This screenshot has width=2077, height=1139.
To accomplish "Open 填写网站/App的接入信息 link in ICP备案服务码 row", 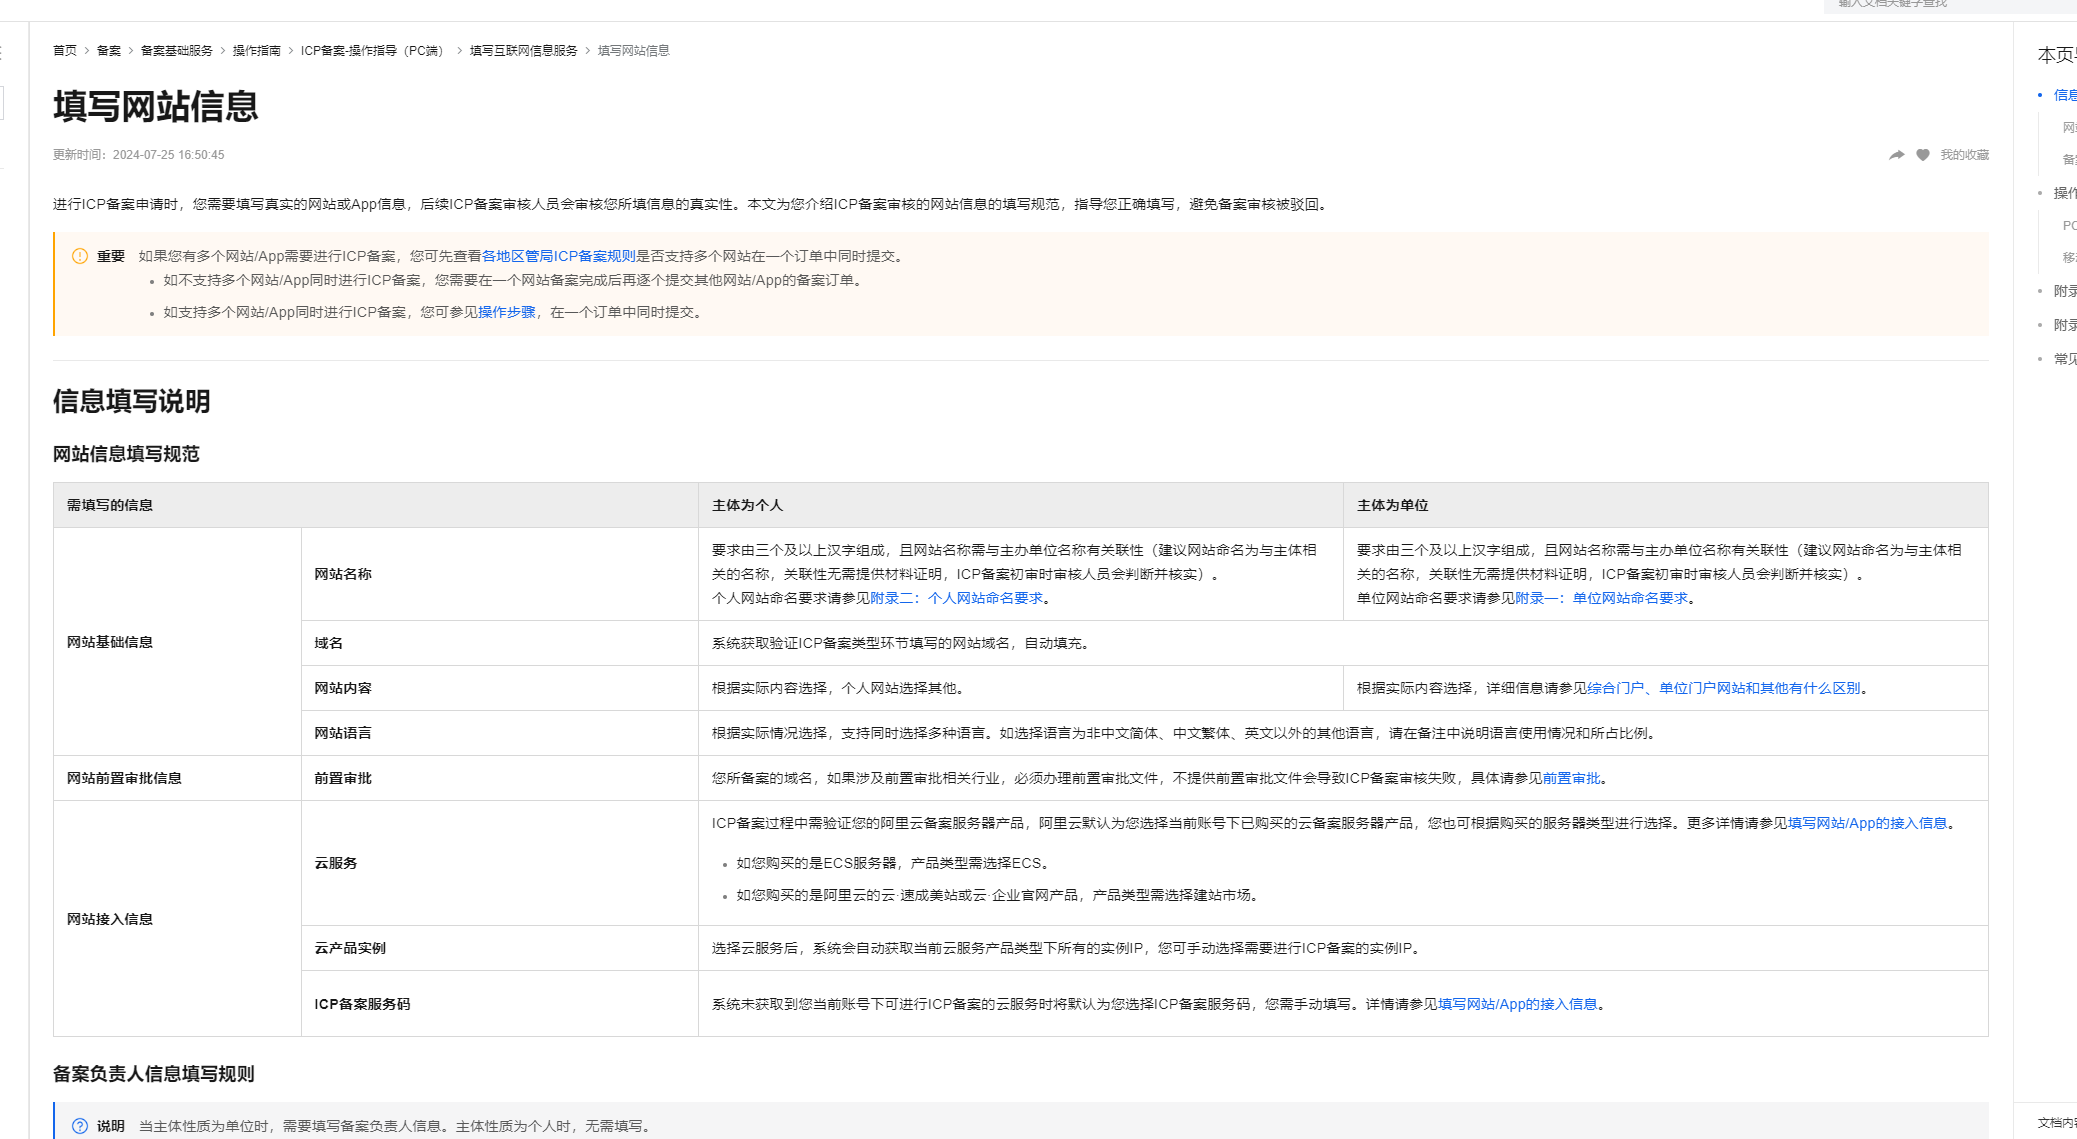I will [1517, 1004].
